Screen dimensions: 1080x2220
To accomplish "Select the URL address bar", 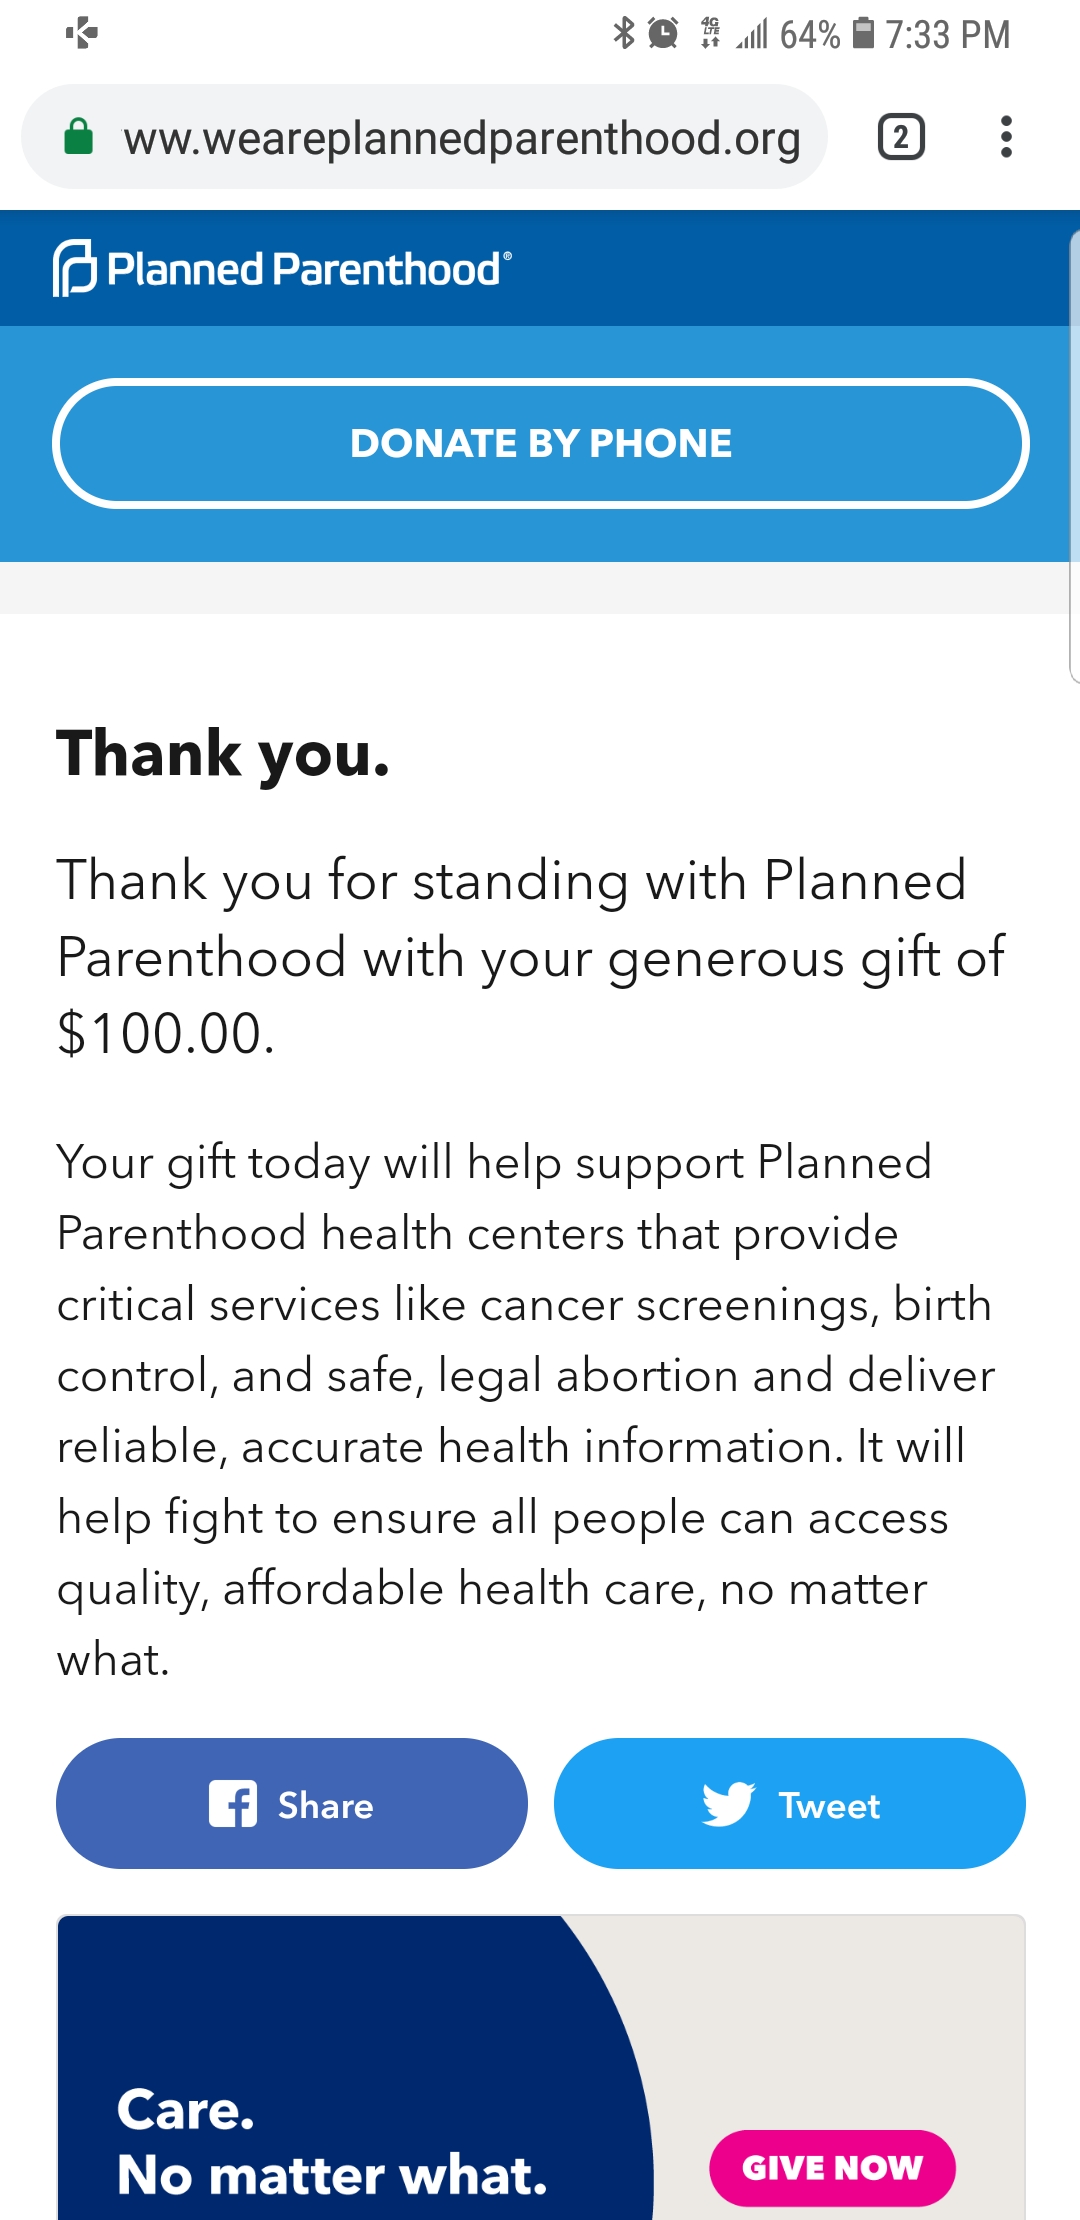I will [x=460, y=138].
